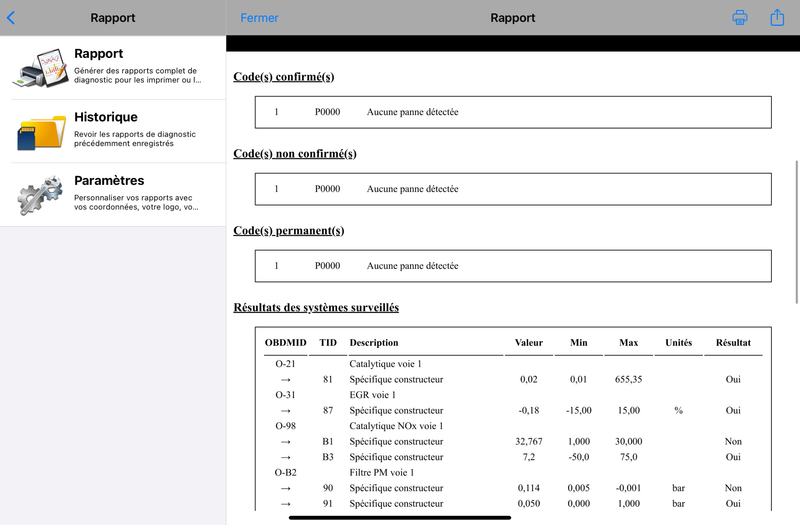Image resolution: width=800 pixels, height=525 pixels.
Task: Print the diagnostic report
Action: [740, 17]
